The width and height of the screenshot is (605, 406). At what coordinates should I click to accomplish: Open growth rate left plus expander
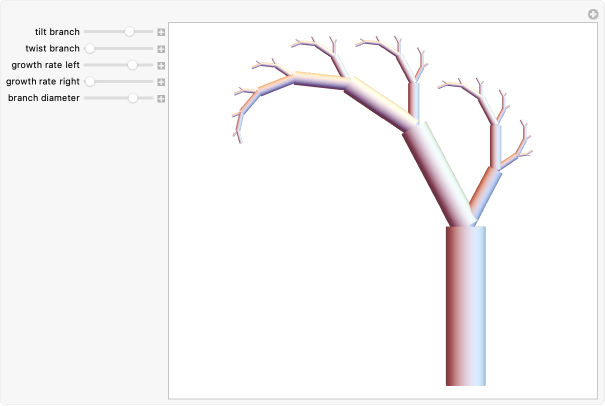click(161, 65)
